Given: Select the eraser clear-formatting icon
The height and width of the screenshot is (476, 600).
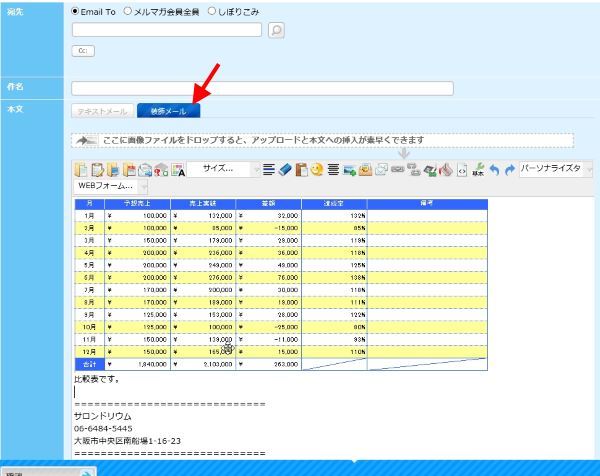Looking at the screenshot, I should click(285, 169).
